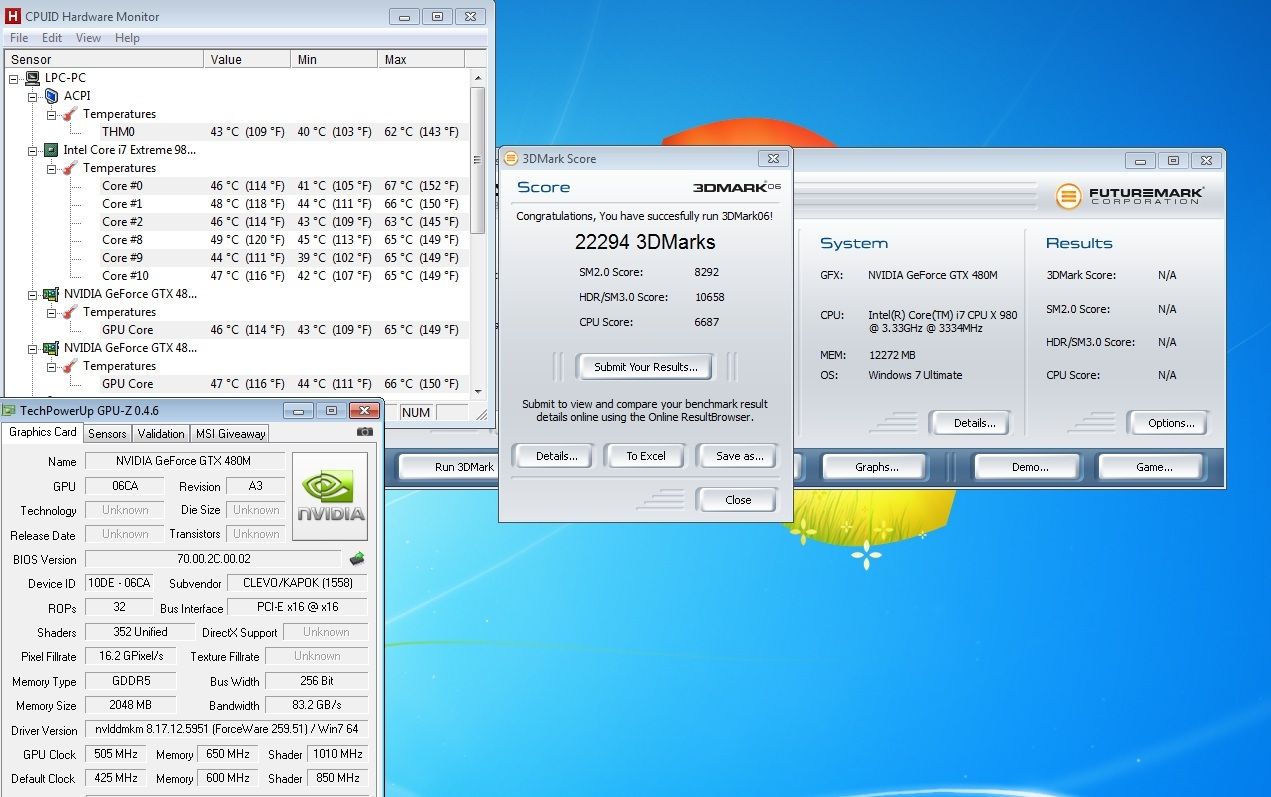The width and height of the screenshot is (1271, 797).
Task: Open the Edit menu in HWMonitor
Action: point(52,38)
